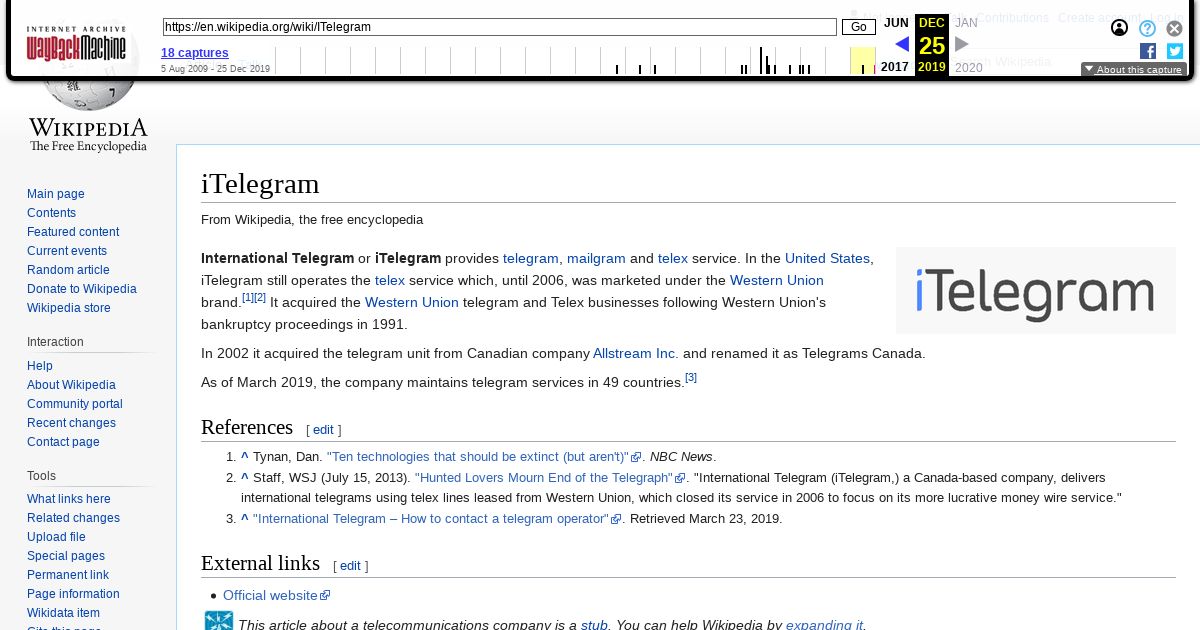The width and height of the screenshot is (1200, 630).
Task: Select JUN previous month capture
Action: coord(896,23)
